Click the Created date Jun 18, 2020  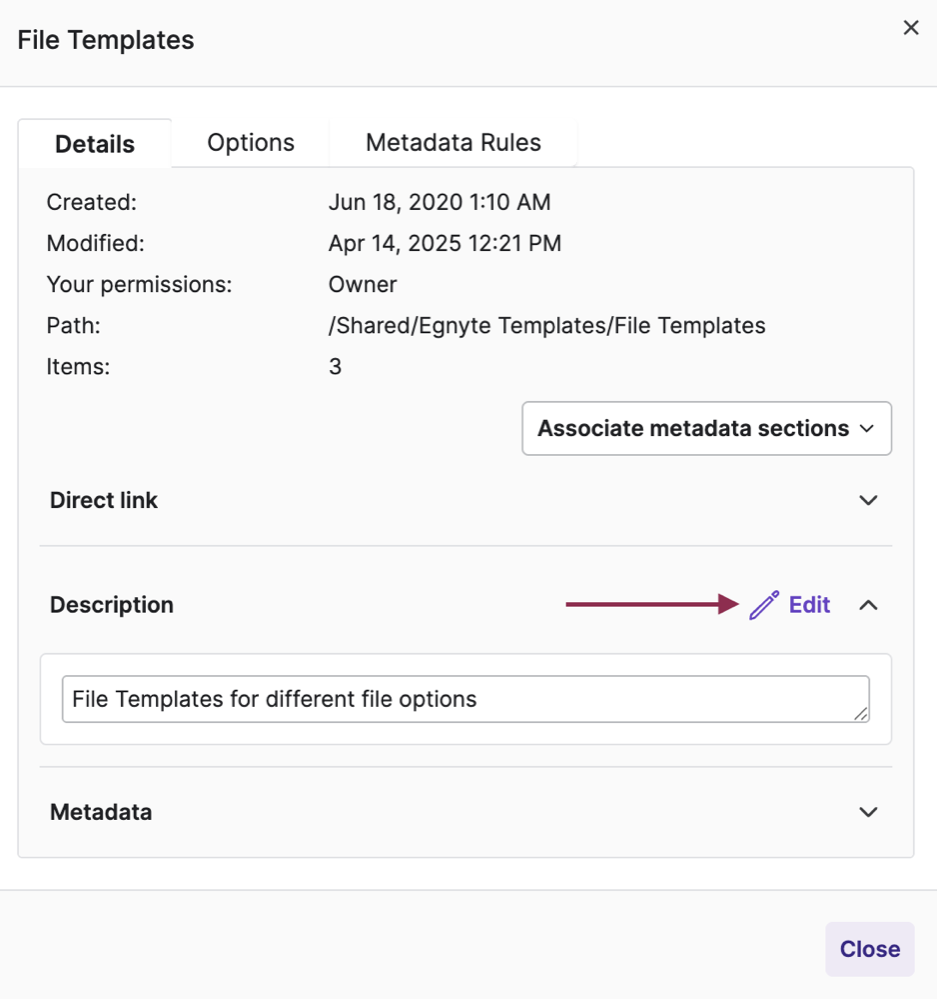[x=439, y=202]
